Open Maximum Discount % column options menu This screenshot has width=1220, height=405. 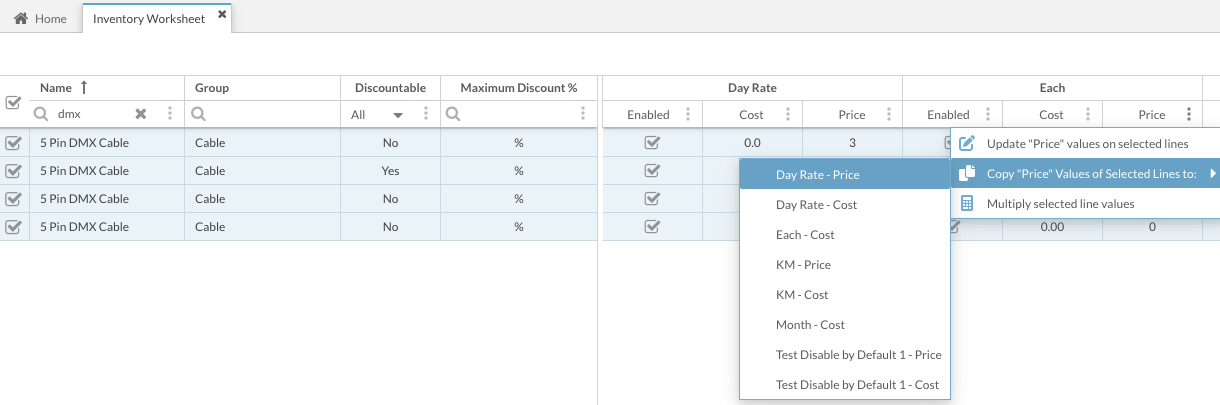(583, 114)
